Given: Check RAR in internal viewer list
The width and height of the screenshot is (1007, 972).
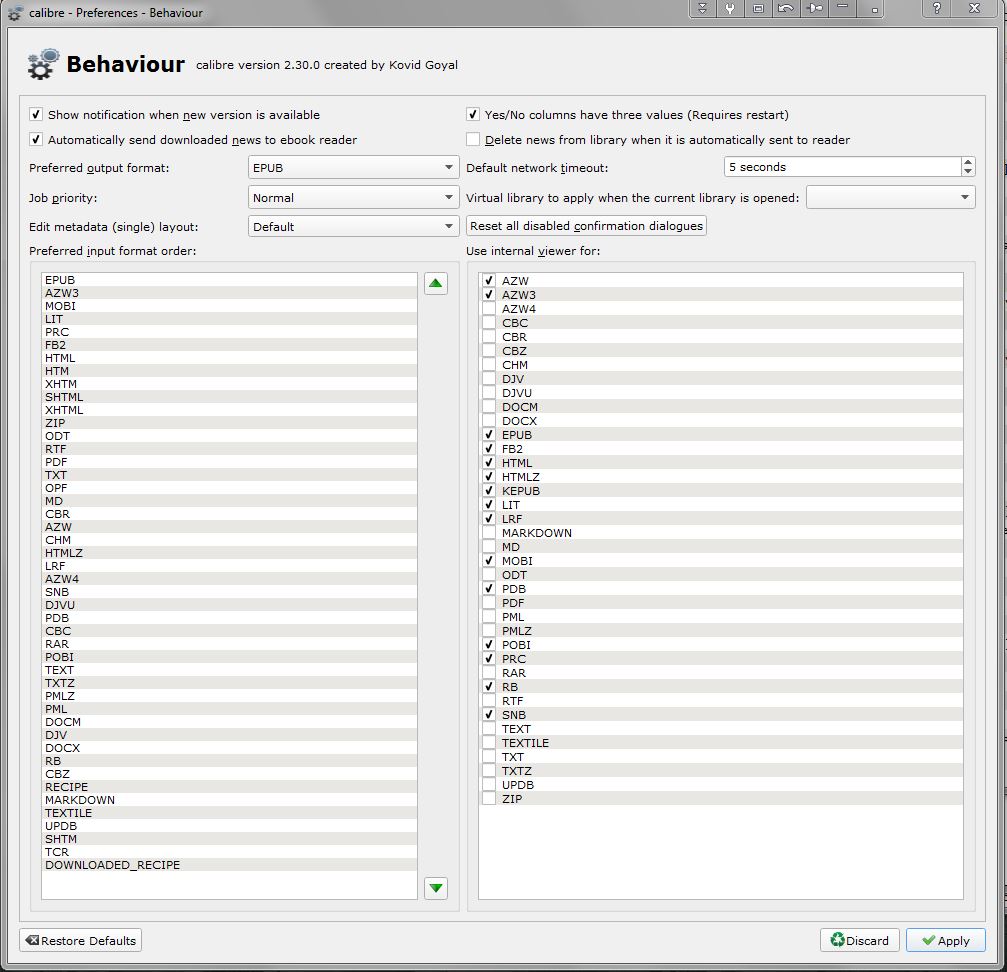Looking at the screenshot, I should (489, 673).
